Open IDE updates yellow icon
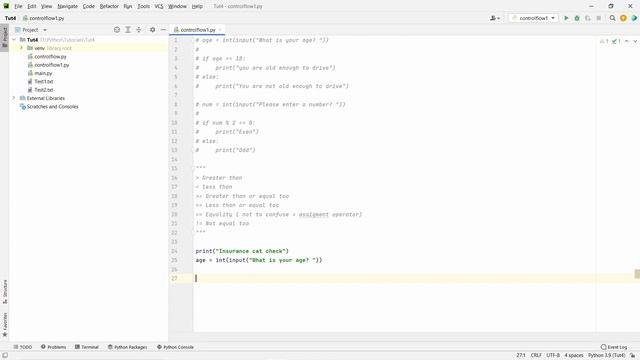This screenshot has width=640, height=360. (x=623, y=18)
